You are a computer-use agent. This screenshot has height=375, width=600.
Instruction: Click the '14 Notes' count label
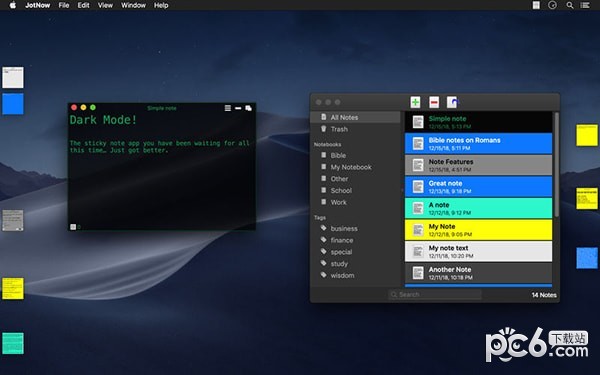[544, 295]
